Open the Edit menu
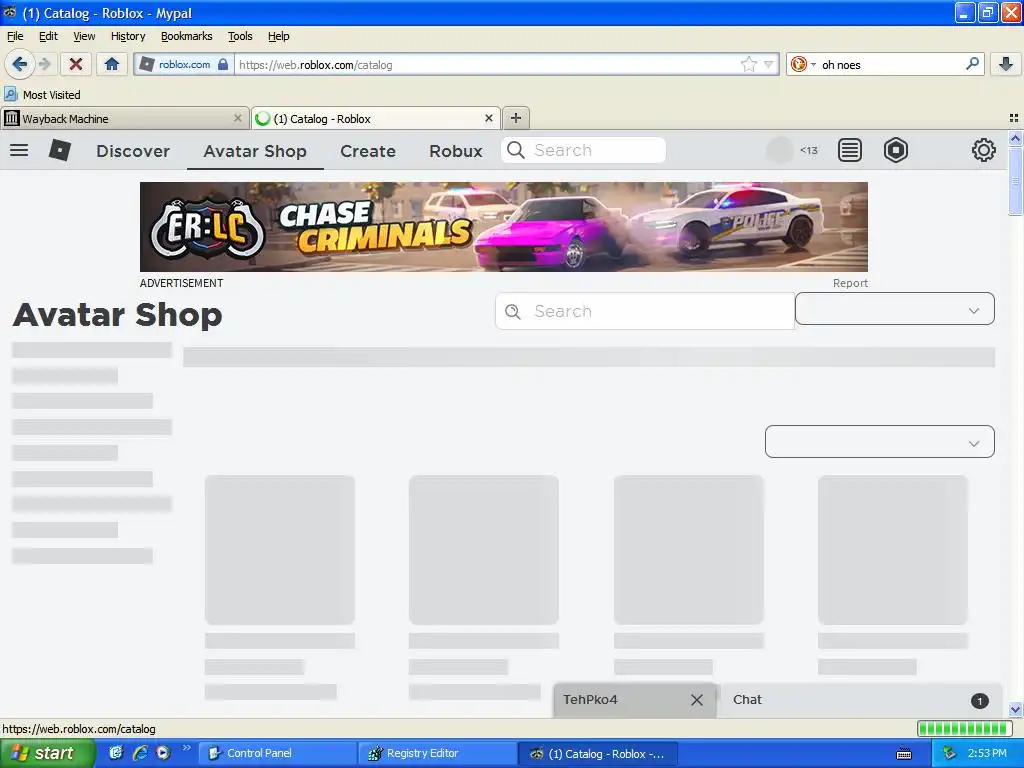 click(48, 37)
